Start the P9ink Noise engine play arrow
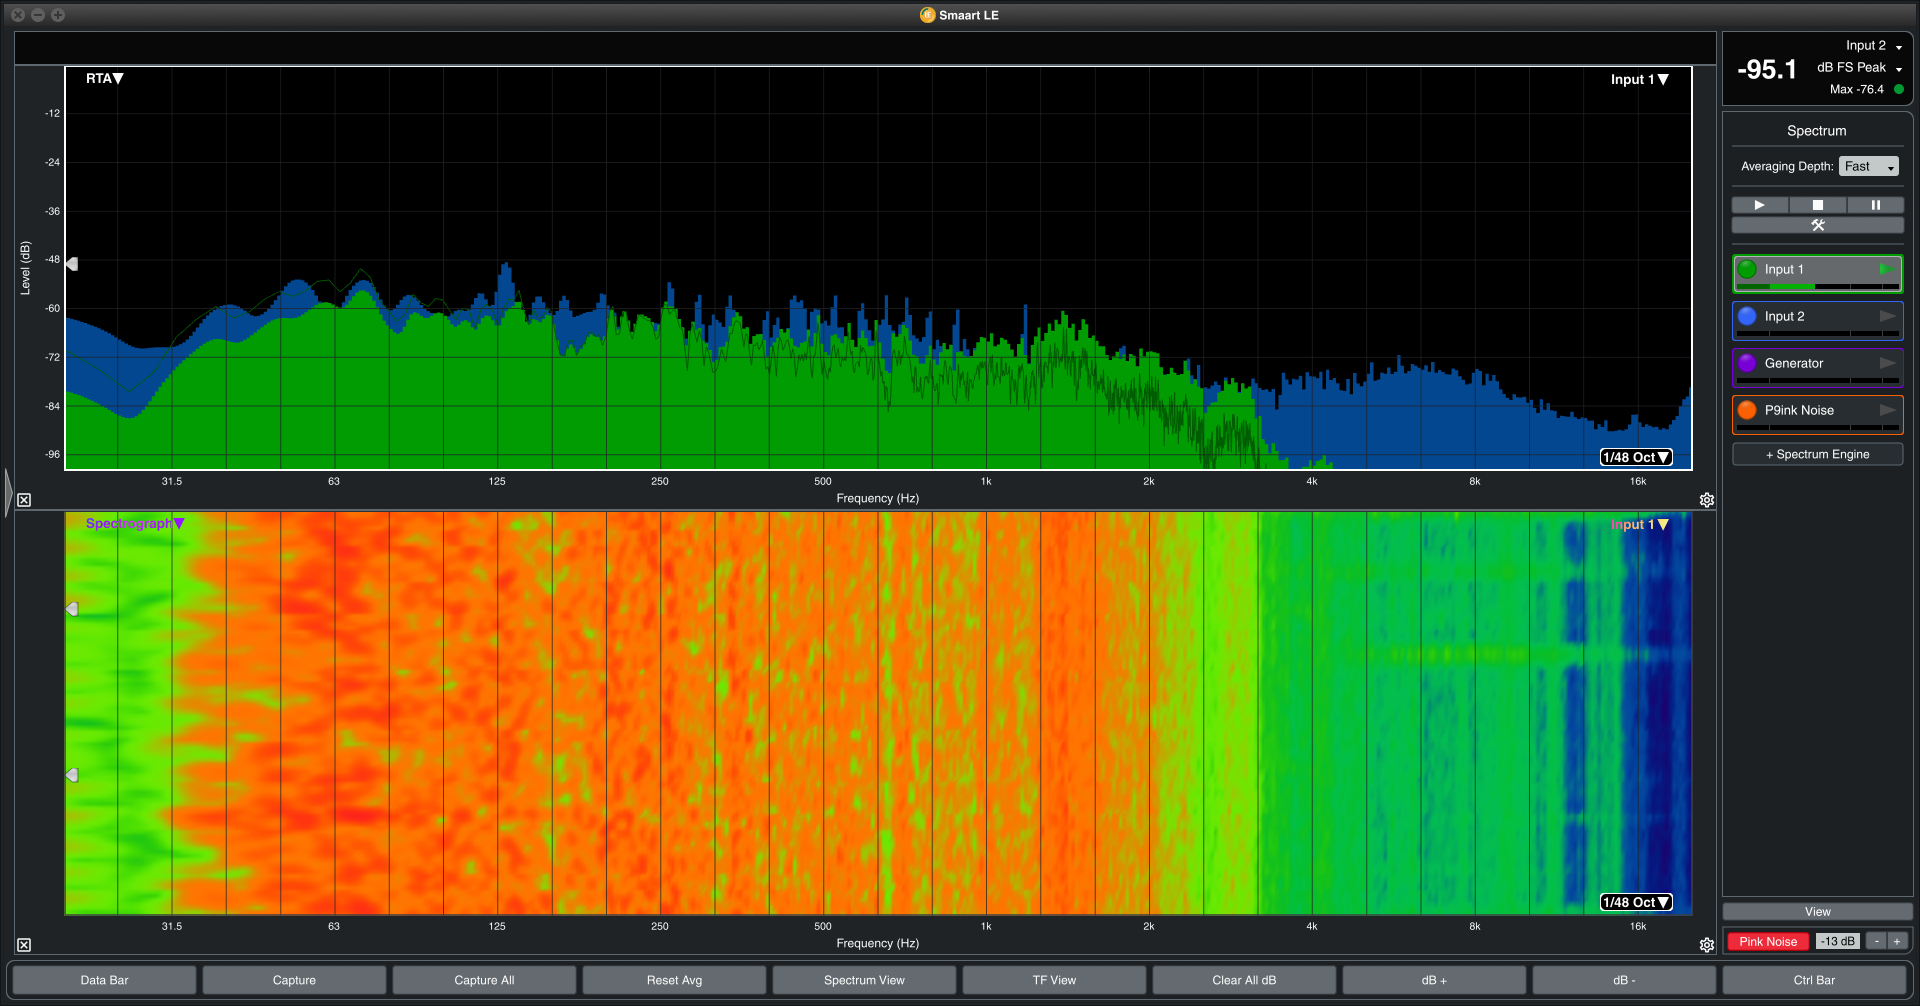The height and width of the screenshot is (1006, 1920). click(x=1887, y=410)
